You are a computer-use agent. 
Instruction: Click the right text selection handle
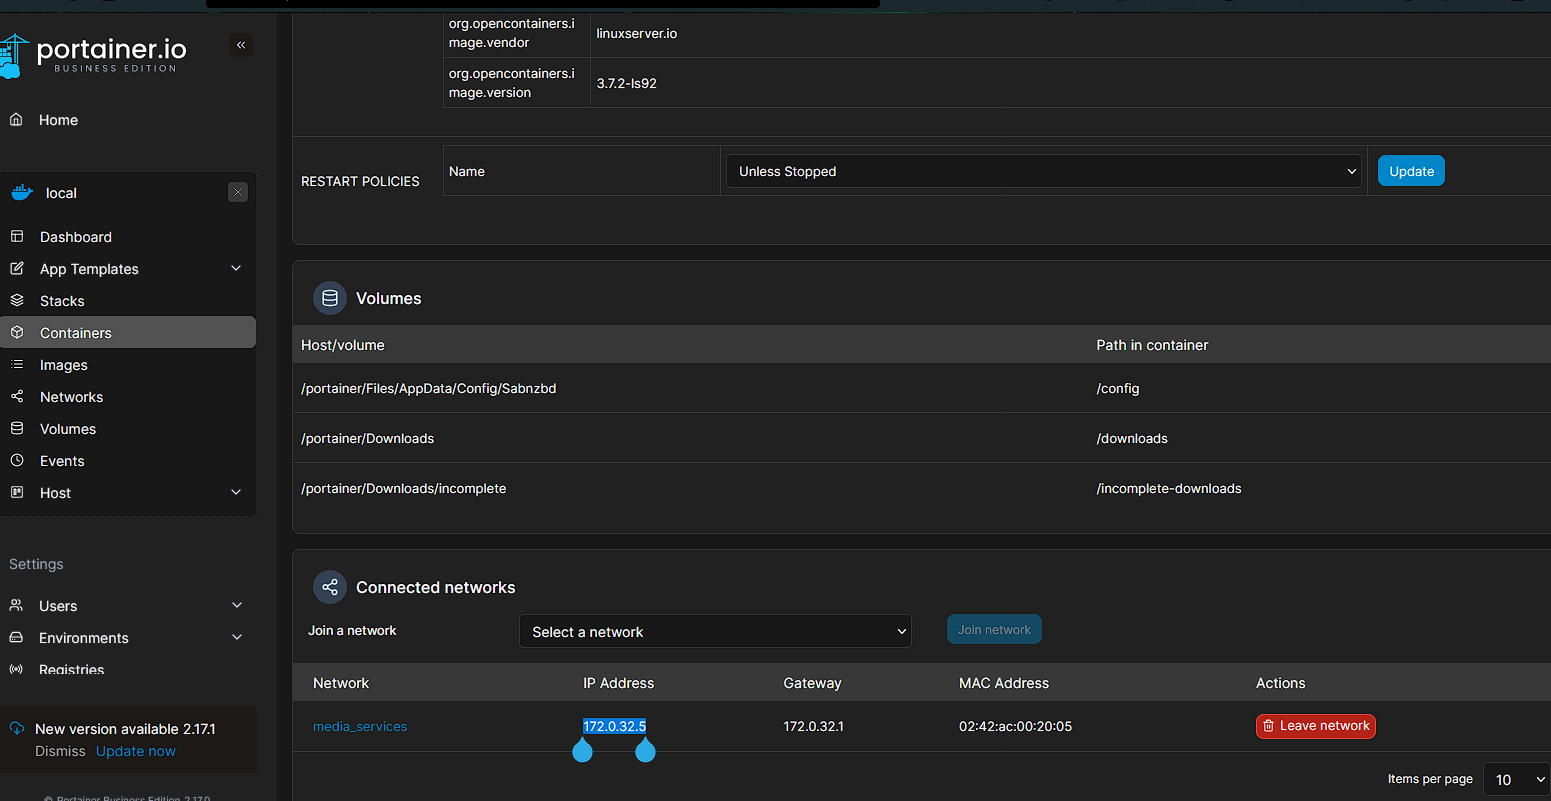(646, 749)
